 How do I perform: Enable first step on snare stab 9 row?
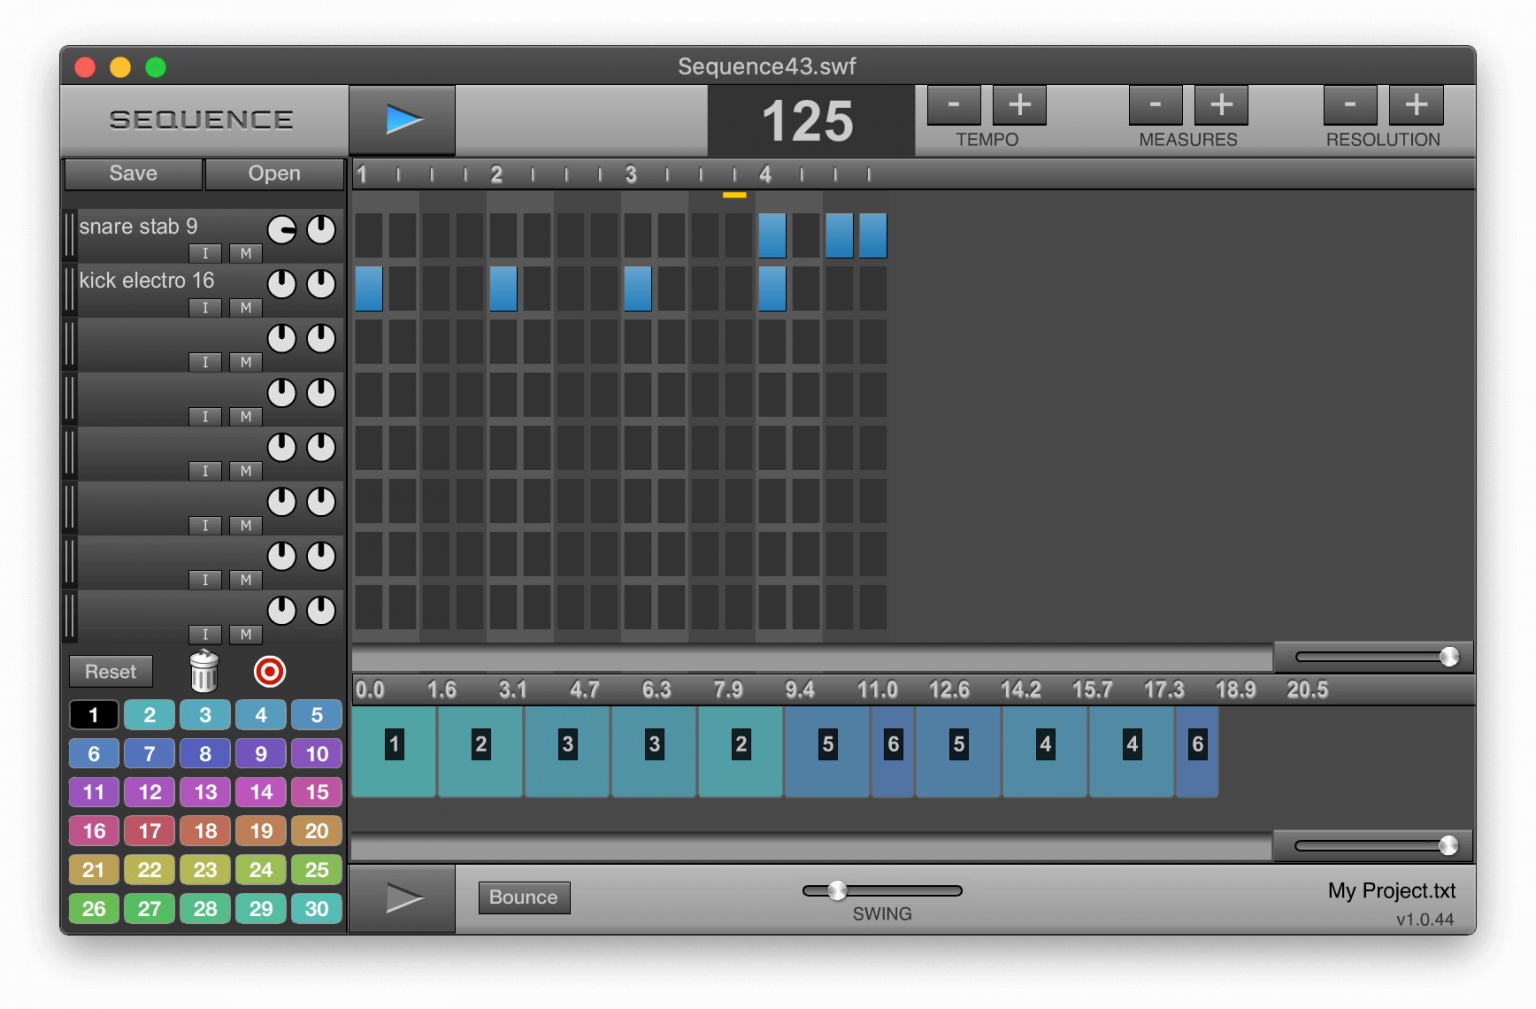point(369,235)
